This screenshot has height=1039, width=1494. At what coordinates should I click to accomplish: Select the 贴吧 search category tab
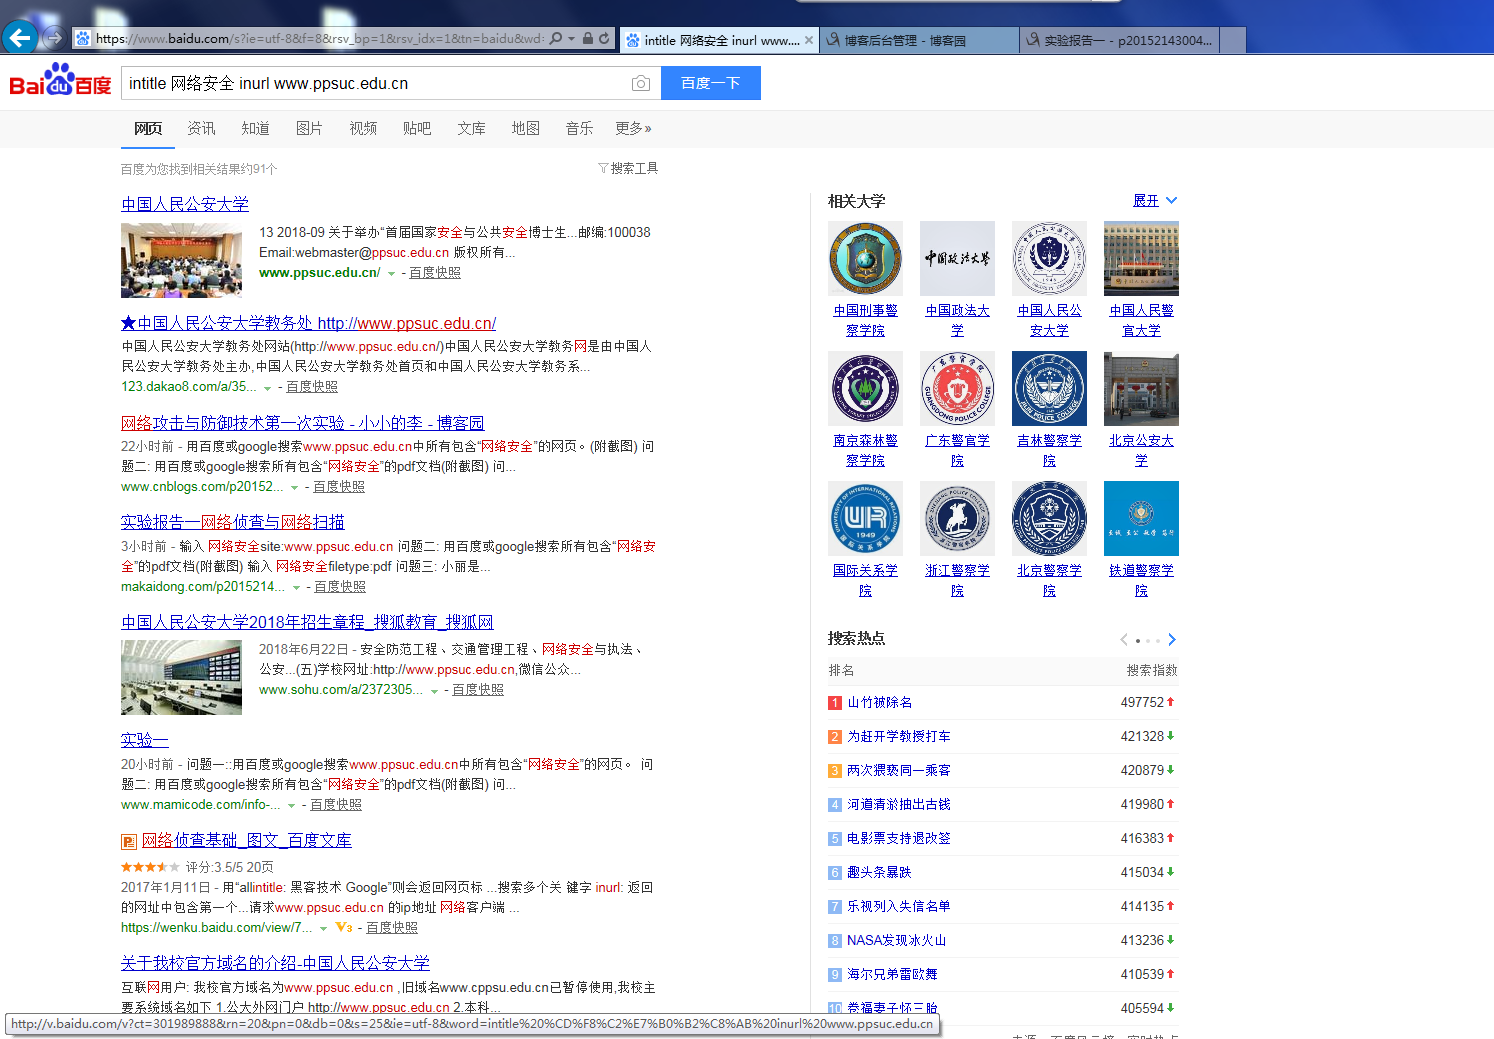(417, 128)
